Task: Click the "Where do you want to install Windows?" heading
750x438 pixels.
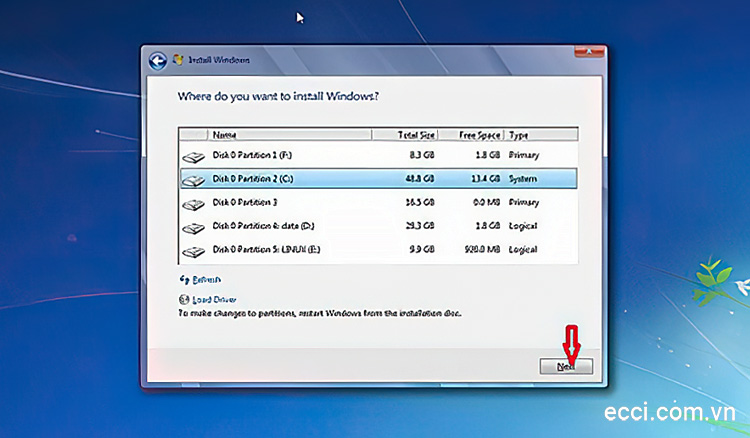Action: (278, 97)
